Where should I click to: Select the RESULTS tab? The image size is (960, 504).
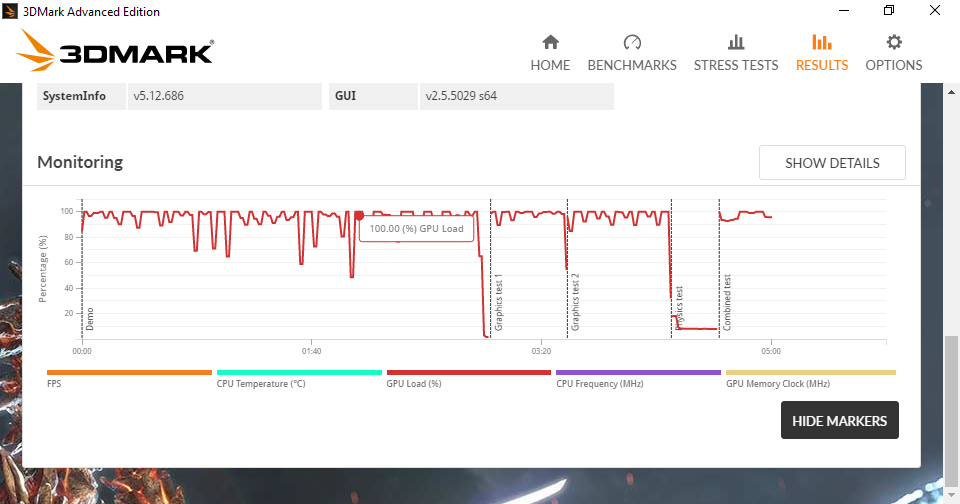[822, 54]
